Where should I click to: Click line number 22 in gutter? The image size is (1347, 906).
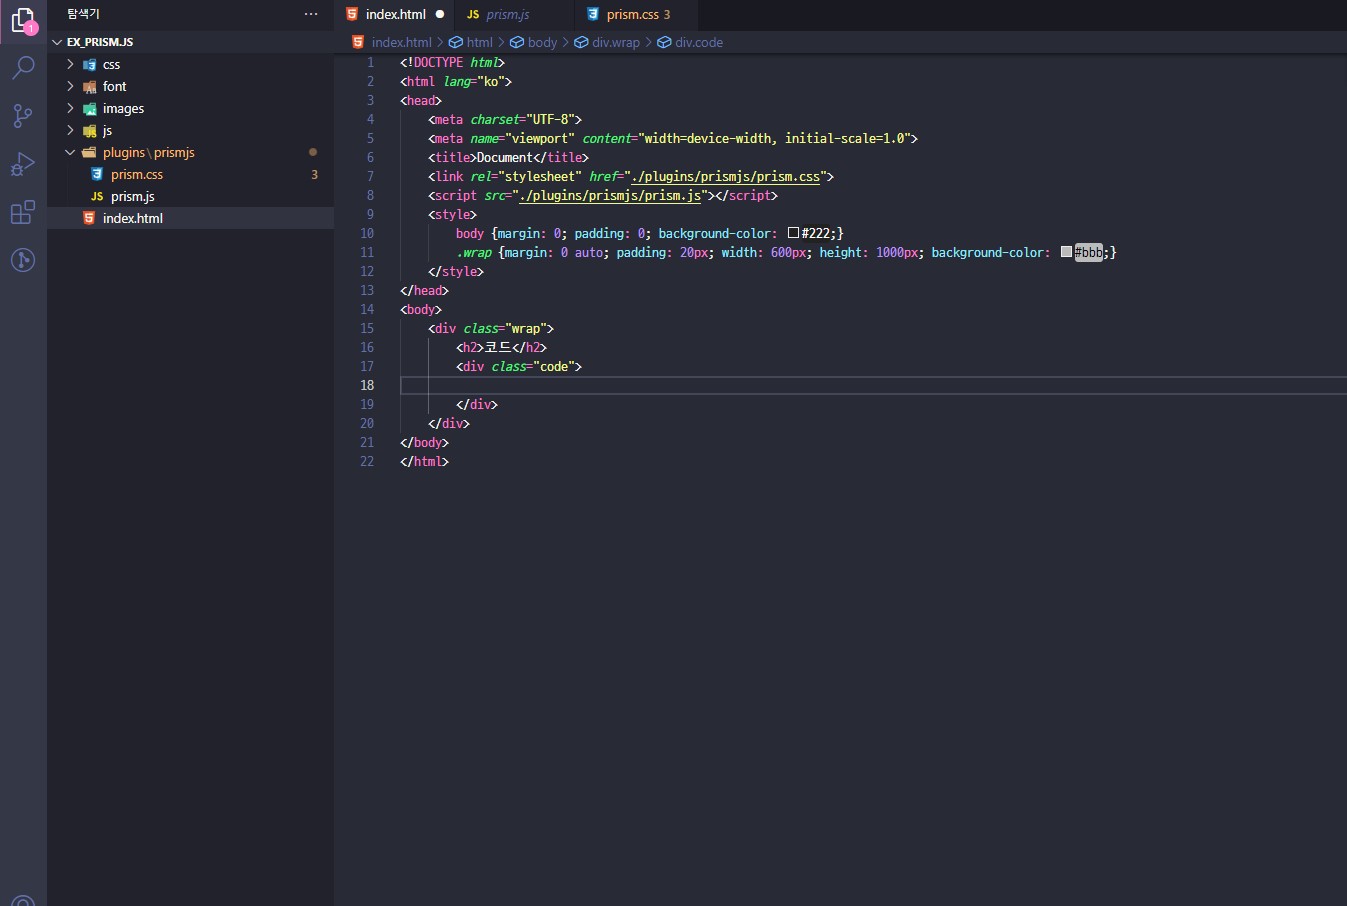click(x=367, y=461)
